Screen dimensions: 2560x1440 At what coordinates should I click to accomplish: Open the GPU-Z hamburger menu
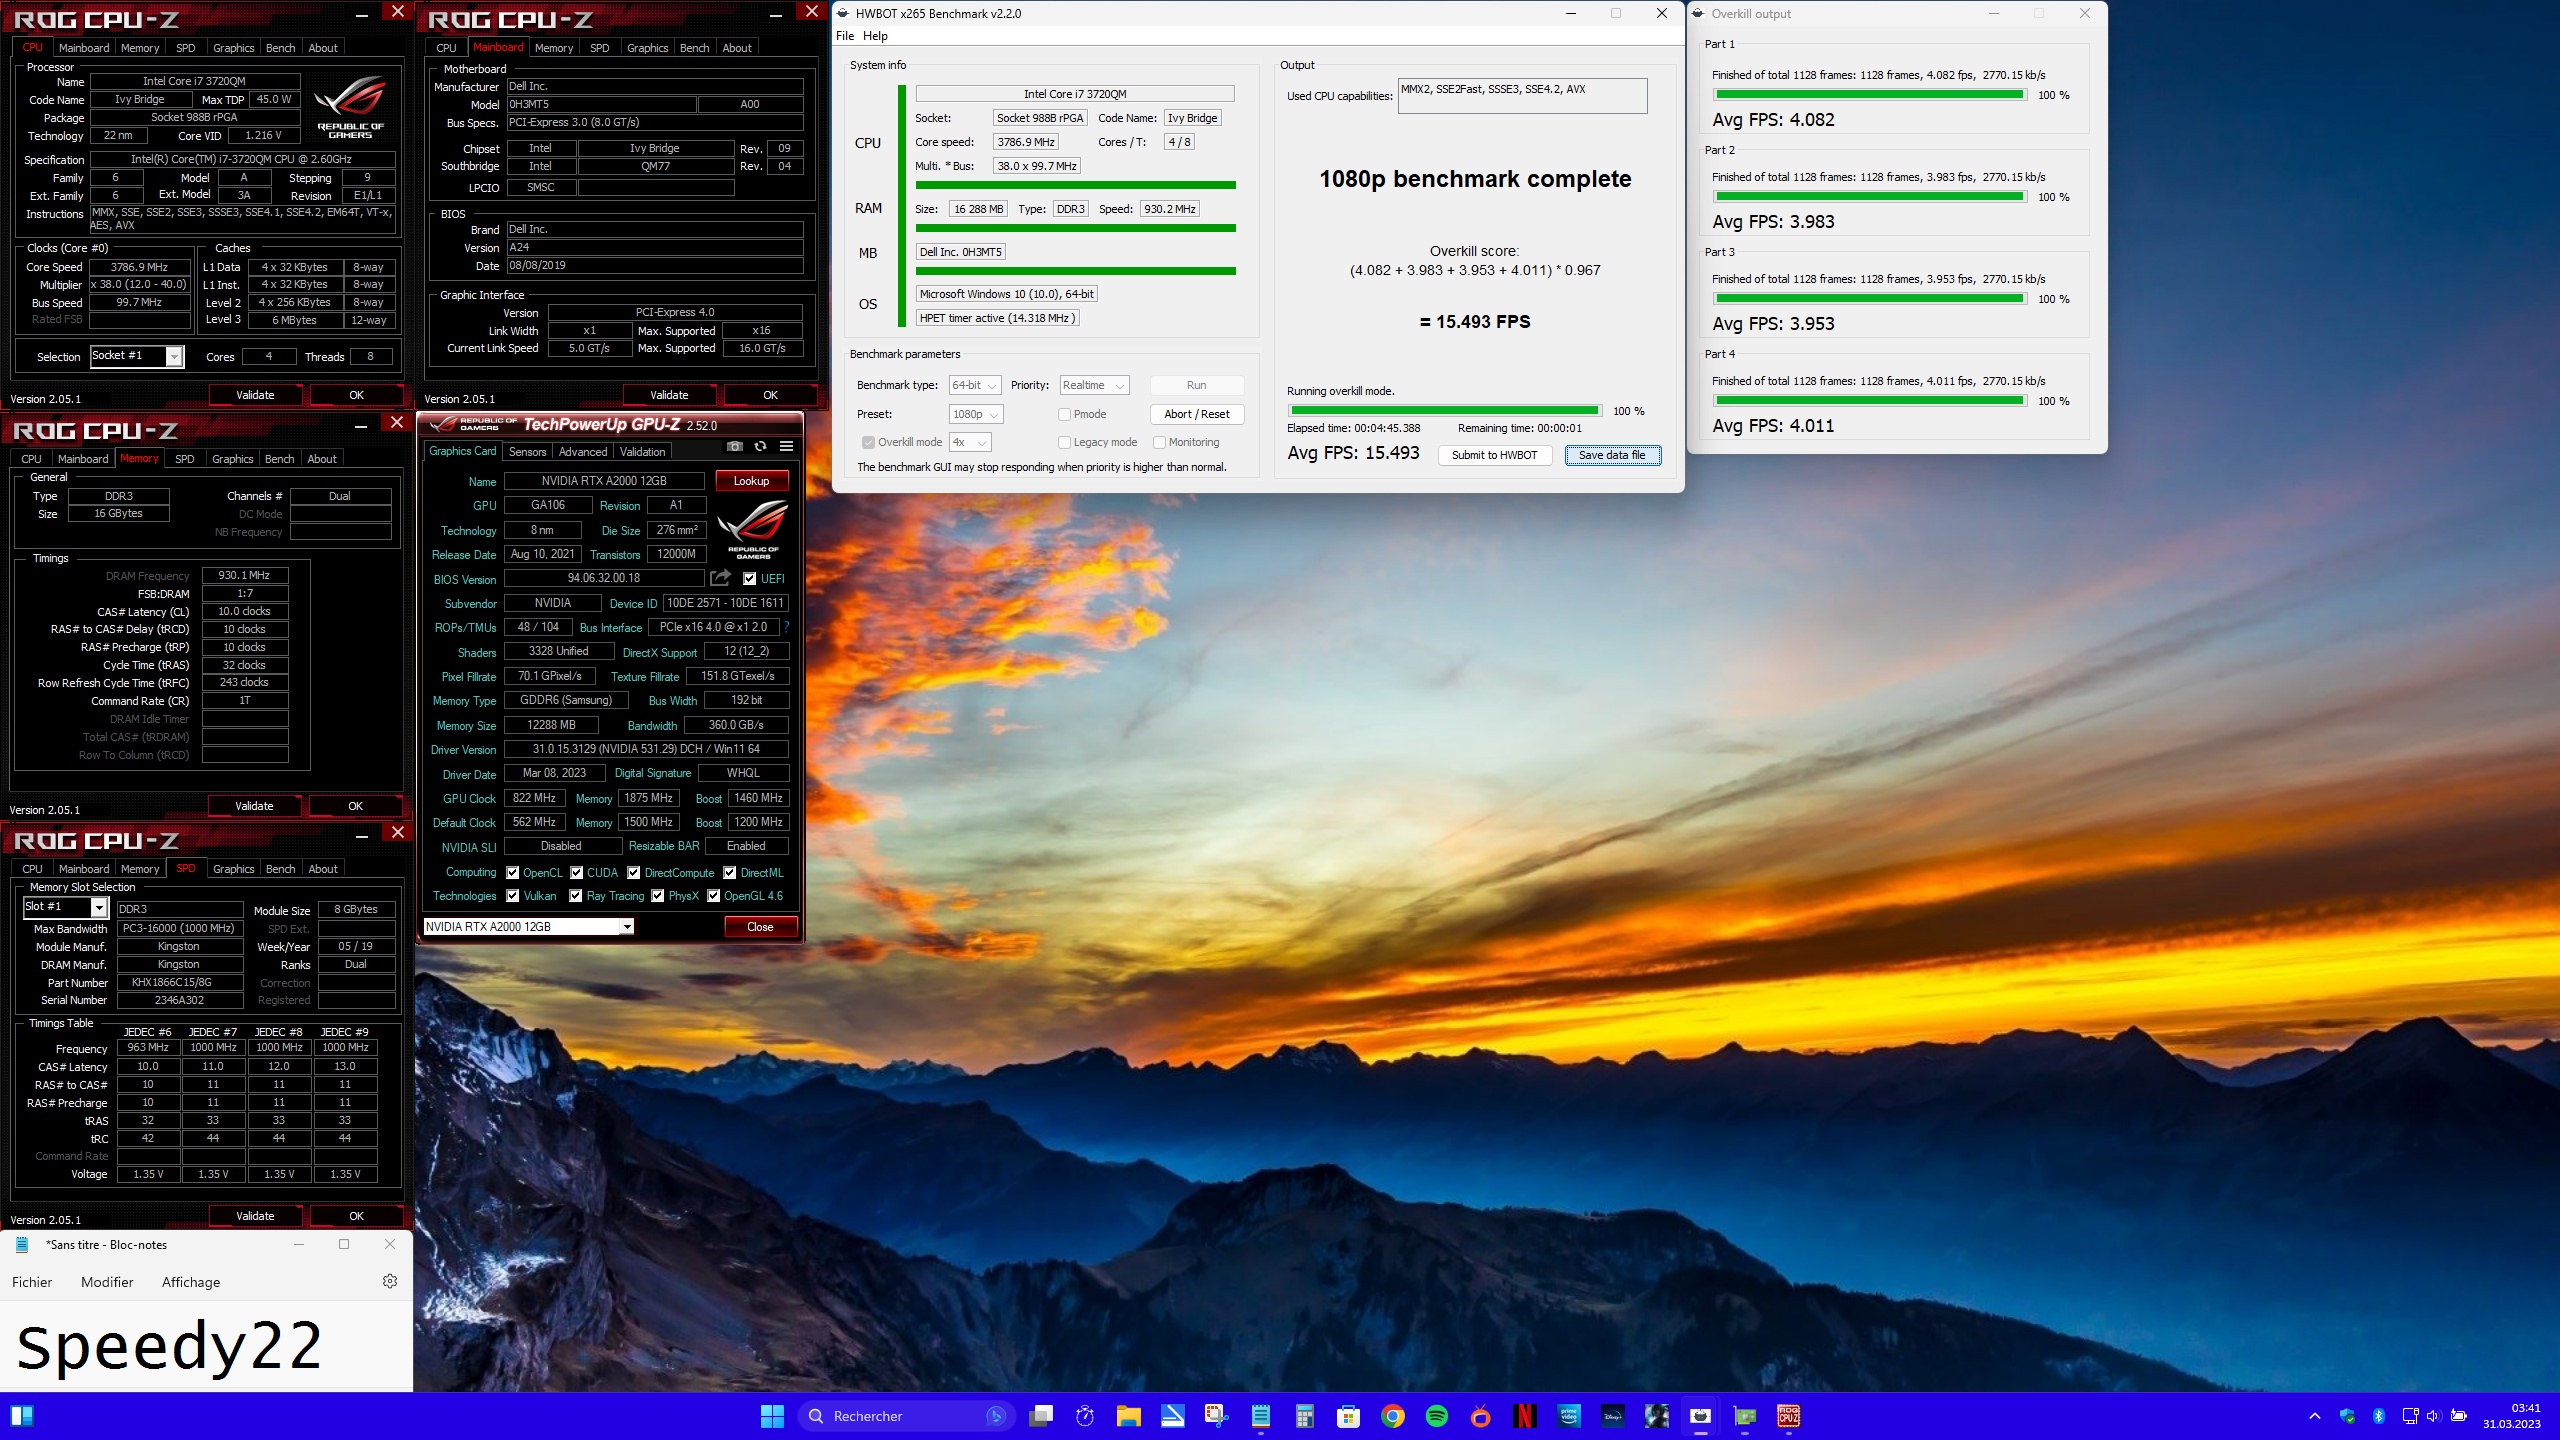pyautogui.click(x=787, y=446)
